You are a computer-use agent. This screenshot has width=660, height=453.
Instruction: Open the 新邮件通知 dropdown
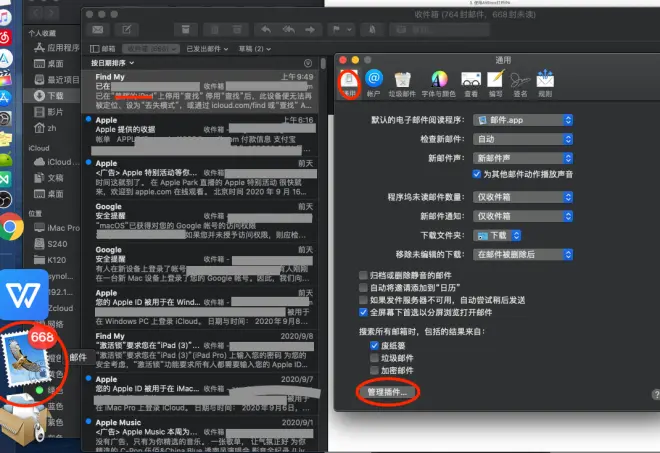pos(523,216)
